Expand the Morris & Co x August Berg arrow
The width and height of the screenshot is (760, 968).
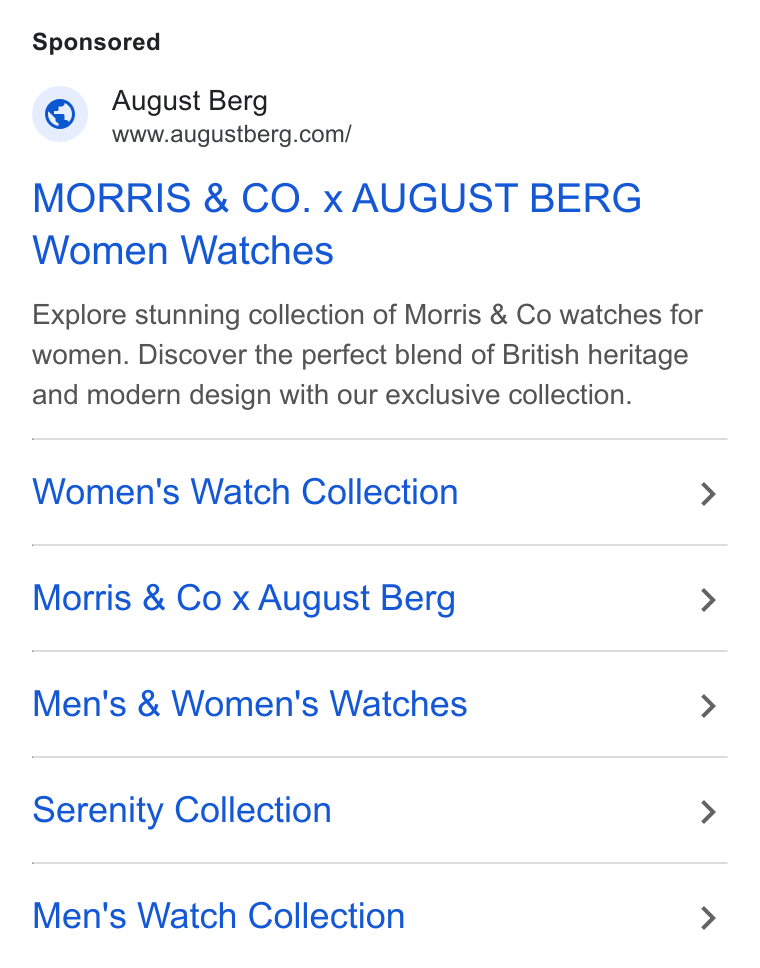click(x=708, y=600)
